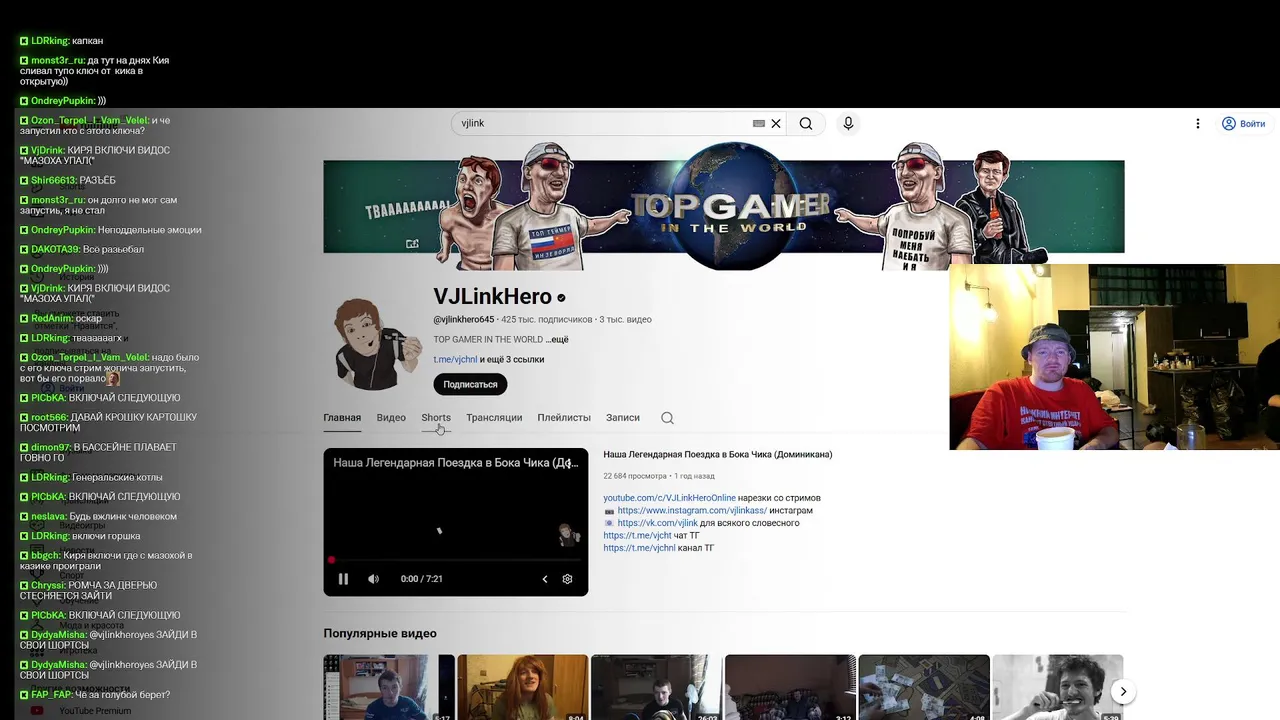Open the player settings gear
Viewport: 1280px width, 720px height.
click(567, 579)
